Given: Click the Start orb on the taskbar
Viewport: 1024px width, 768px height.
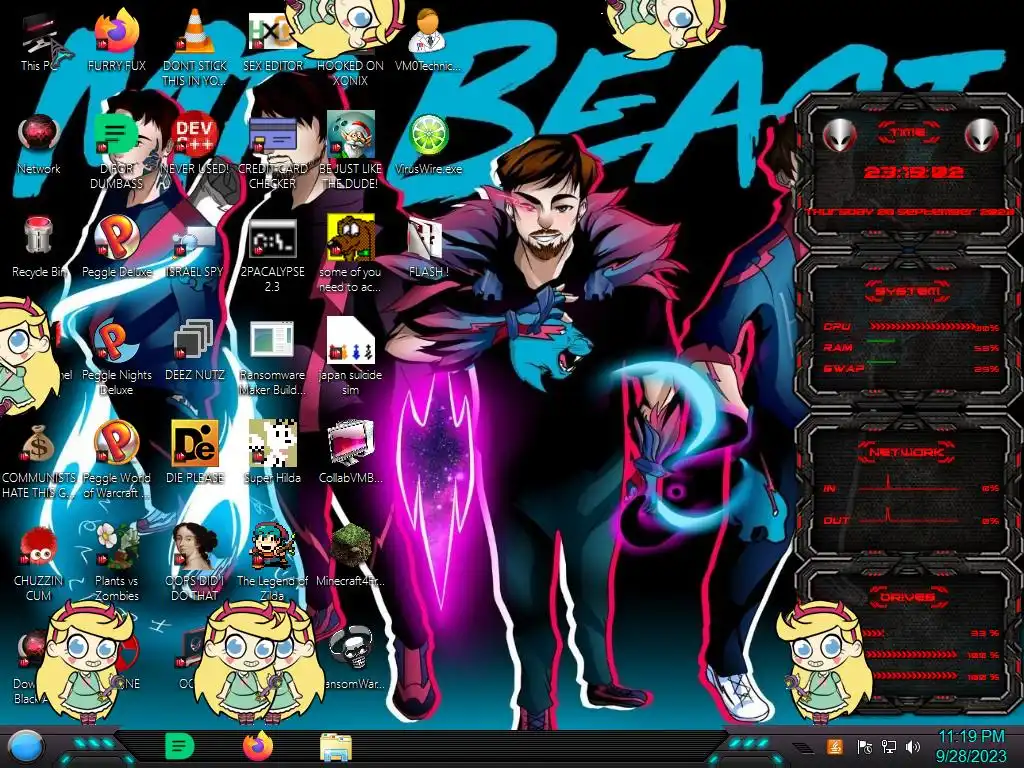Looking at the screenshot, I should [x=26, y=746].
